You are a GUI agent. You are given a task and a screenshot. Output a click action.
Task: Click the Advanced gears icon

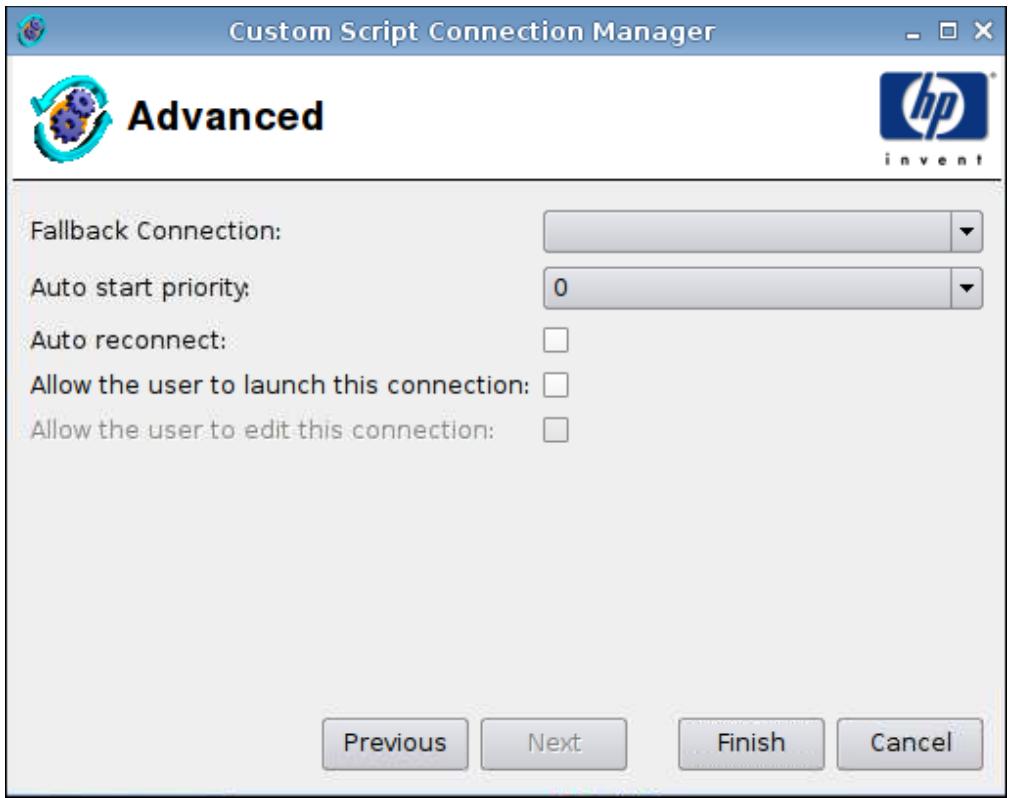71,118
